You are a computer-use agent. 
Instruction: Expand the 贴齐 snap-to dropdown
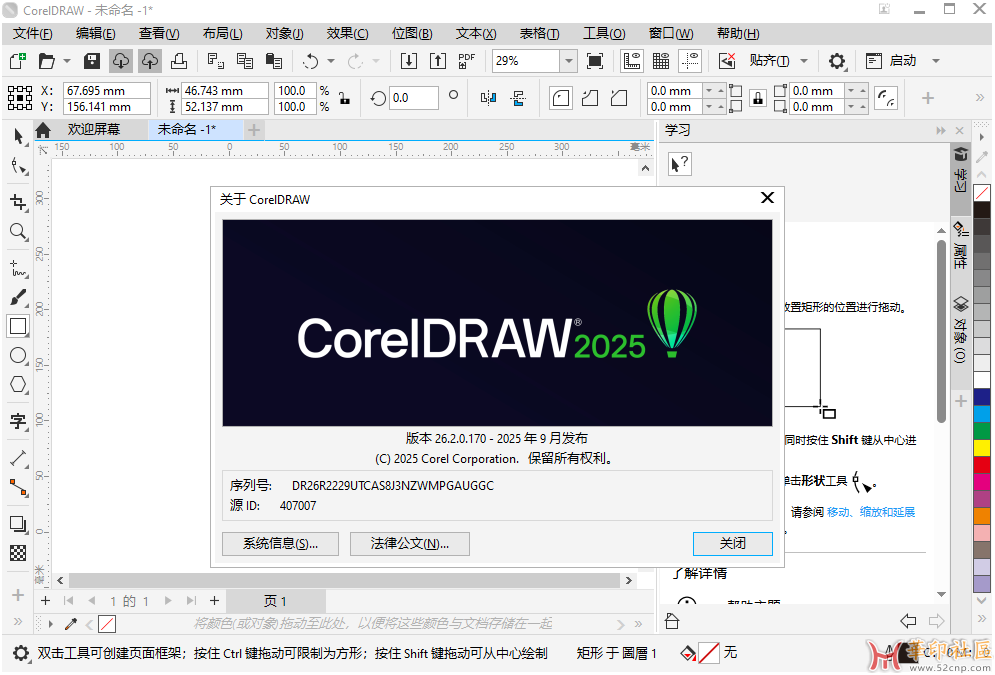(x=804, y=61)
